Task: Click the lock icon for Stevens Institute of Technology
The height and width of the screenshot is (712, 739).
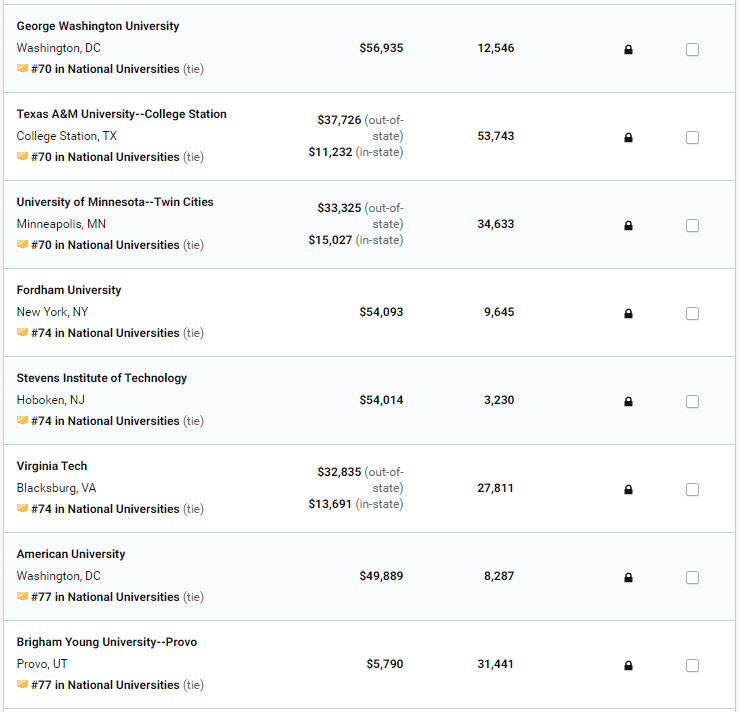Action: (628, 402)
